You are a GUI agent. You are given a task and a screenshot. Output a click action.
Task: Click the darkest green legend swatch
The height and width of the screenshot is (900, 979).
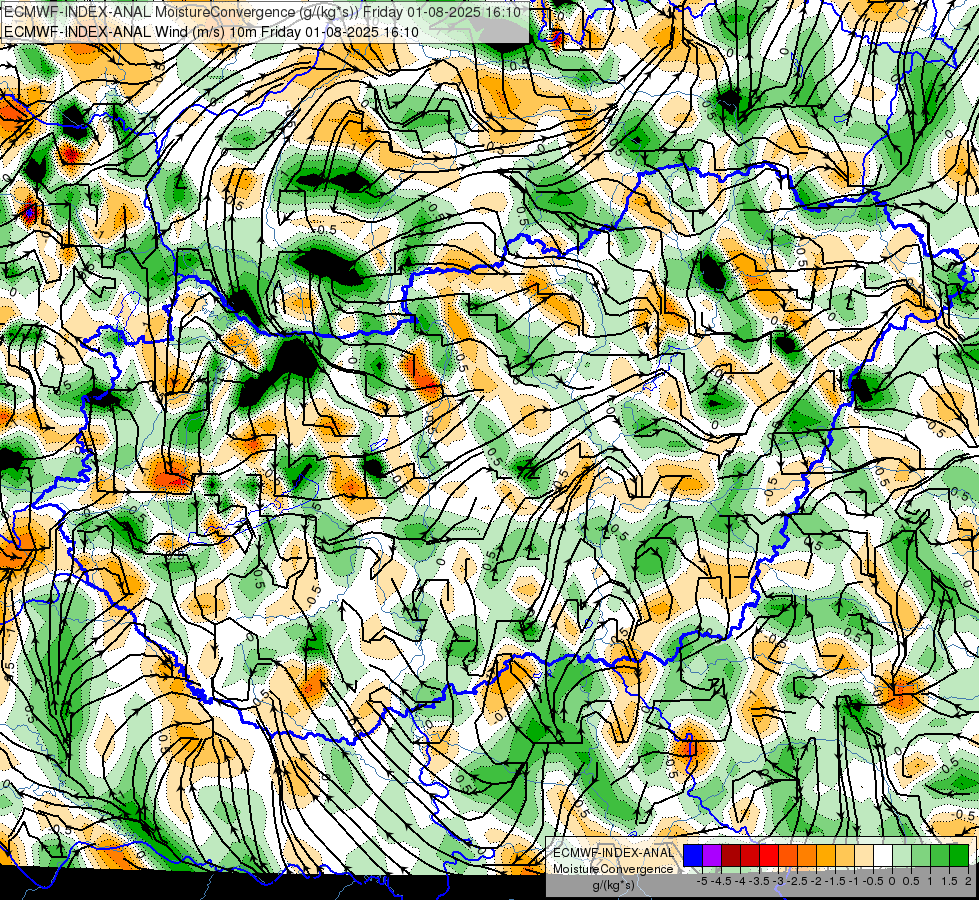click(959, 855)
